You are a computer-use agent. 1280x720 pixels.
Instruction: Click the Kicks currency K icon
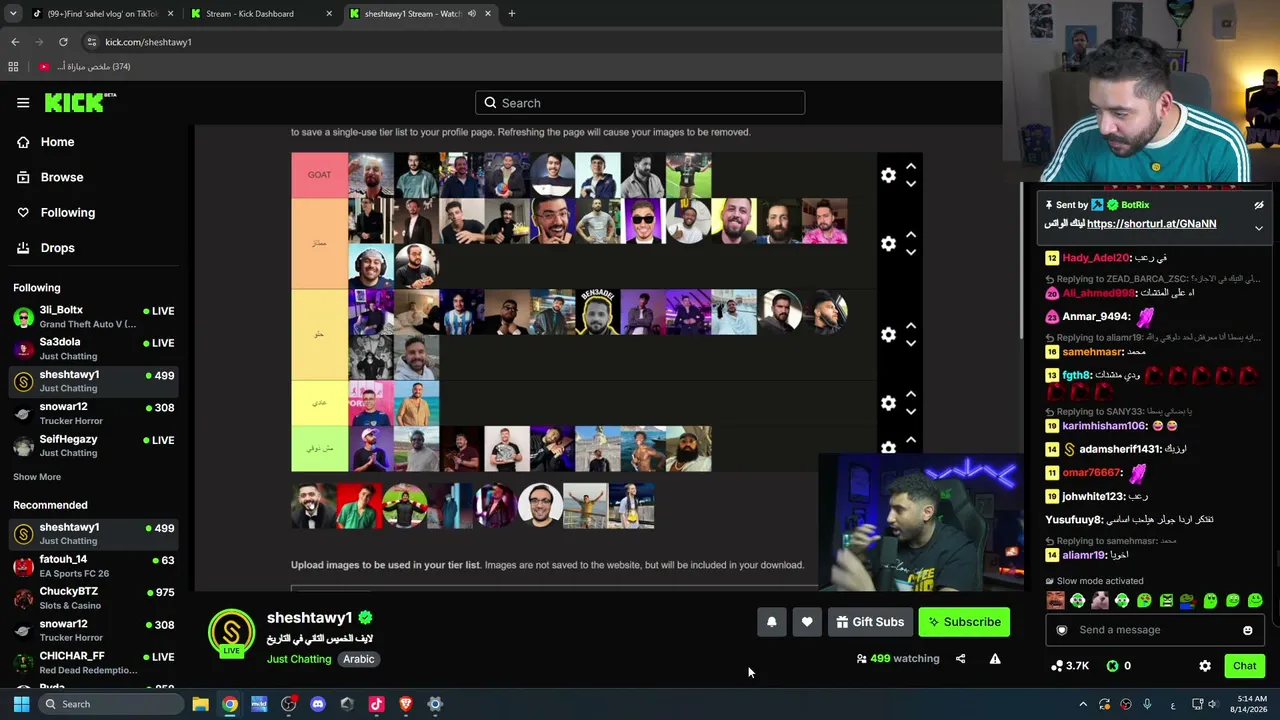point(1112,666)
